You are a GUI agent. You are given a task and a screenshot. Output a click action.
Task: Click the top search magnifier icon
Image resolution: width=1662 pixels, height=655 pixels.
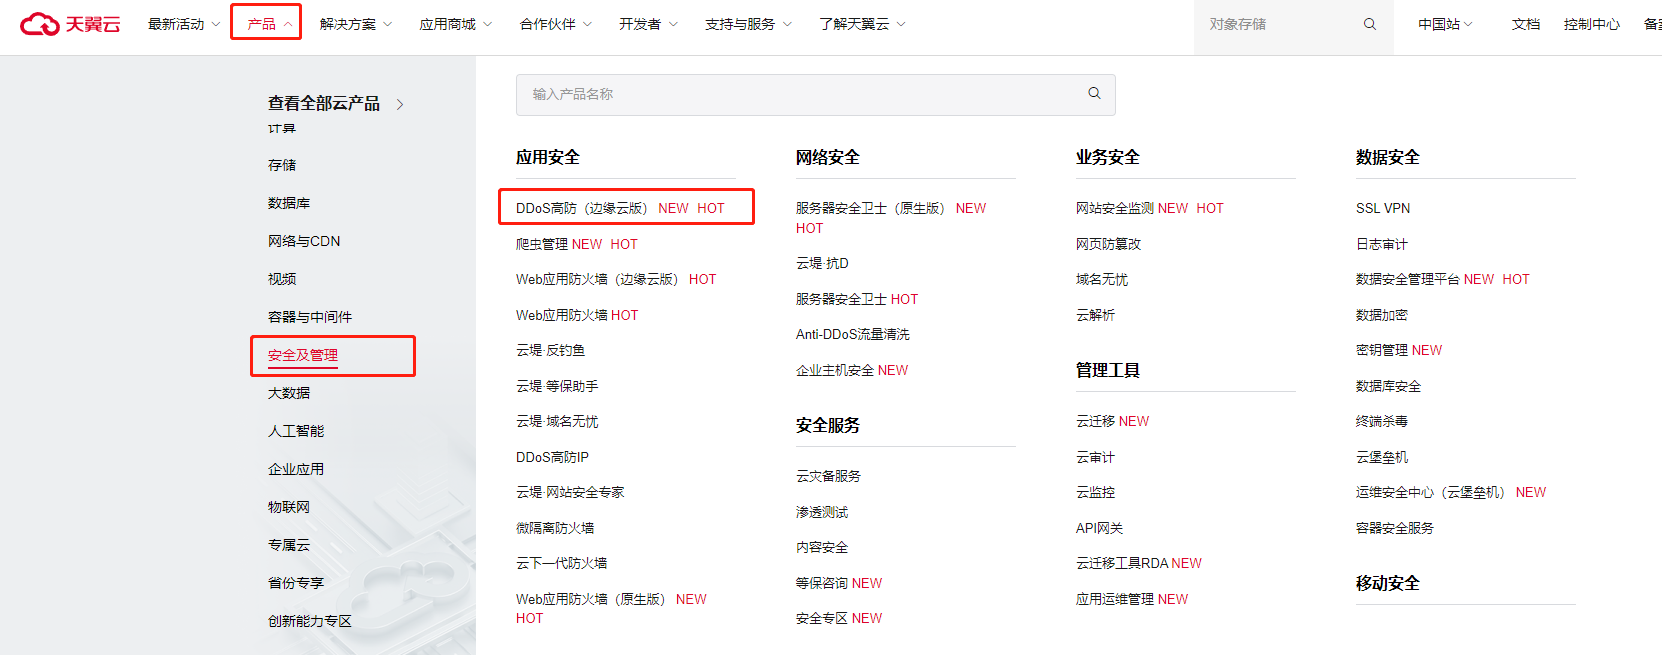[x=1370, y=24]
